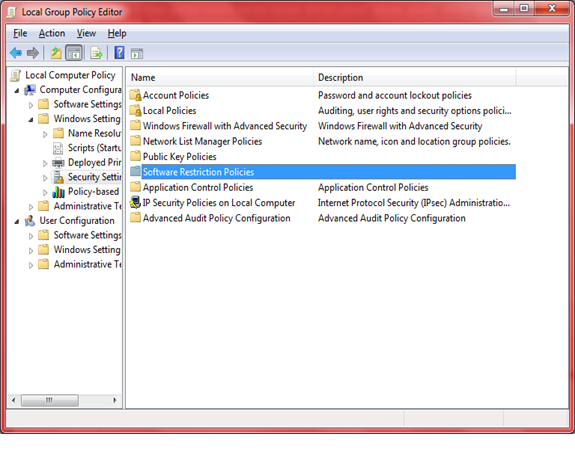Click tree pane scroll right arrow
The width and height of the screenshot is (575, 476).
115,400
